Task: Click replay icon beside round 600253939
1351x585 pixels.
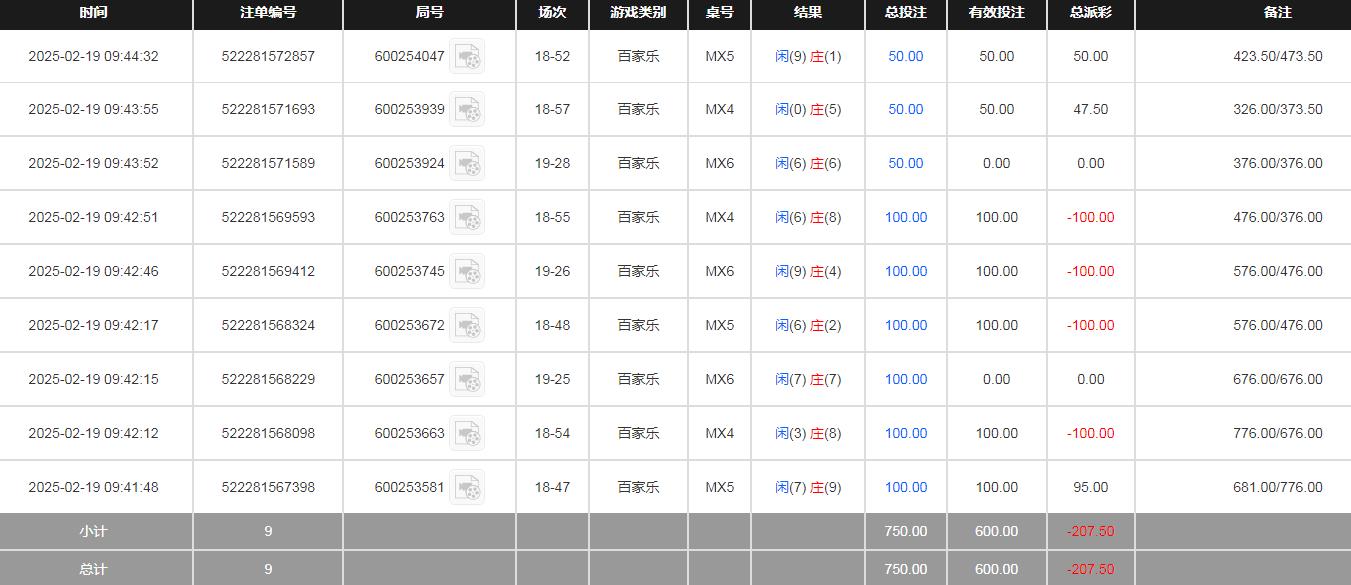Action: click(x=467, y=110)
